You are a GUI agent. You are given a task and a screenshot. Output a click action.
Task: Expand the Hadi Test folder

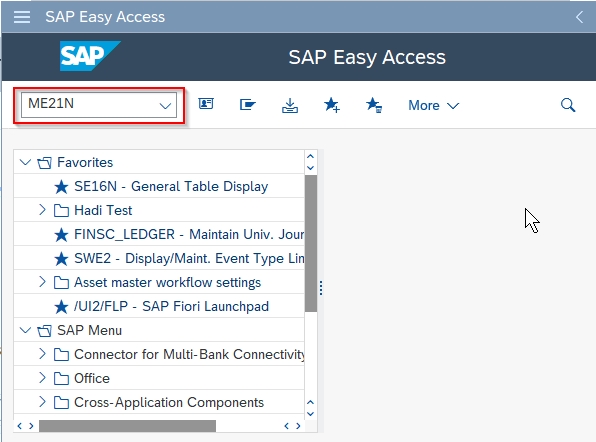coord(42,210)
